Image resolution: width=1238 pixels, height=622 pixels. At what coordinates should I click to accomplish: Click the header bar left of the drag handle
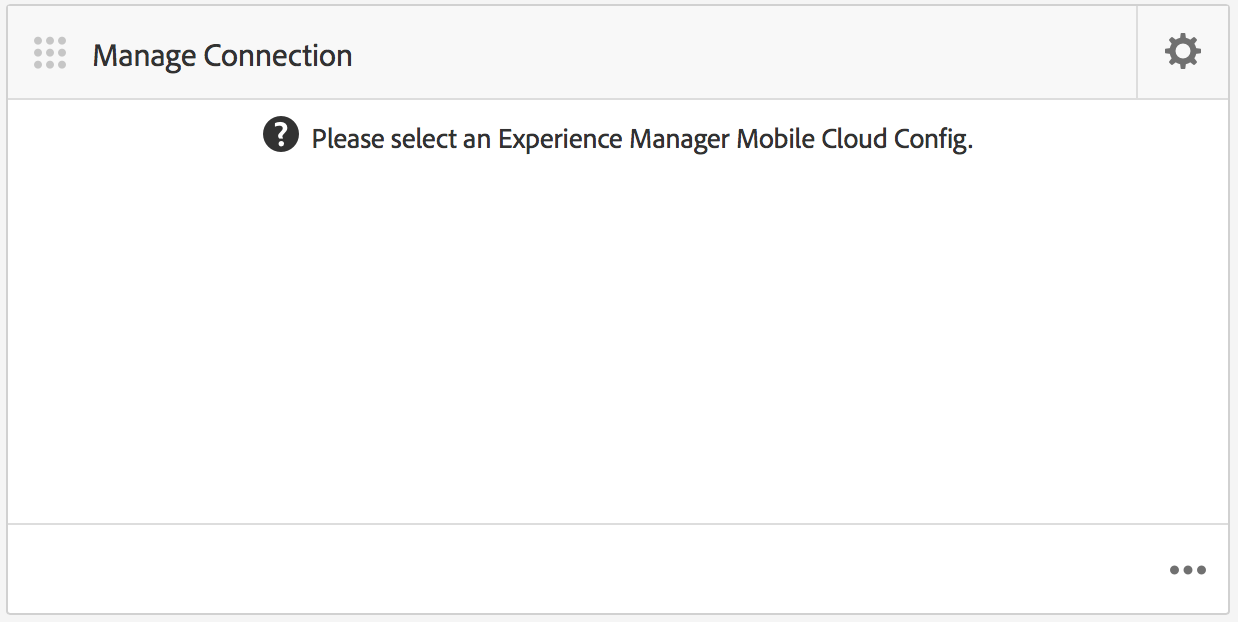tap(19, 53)
